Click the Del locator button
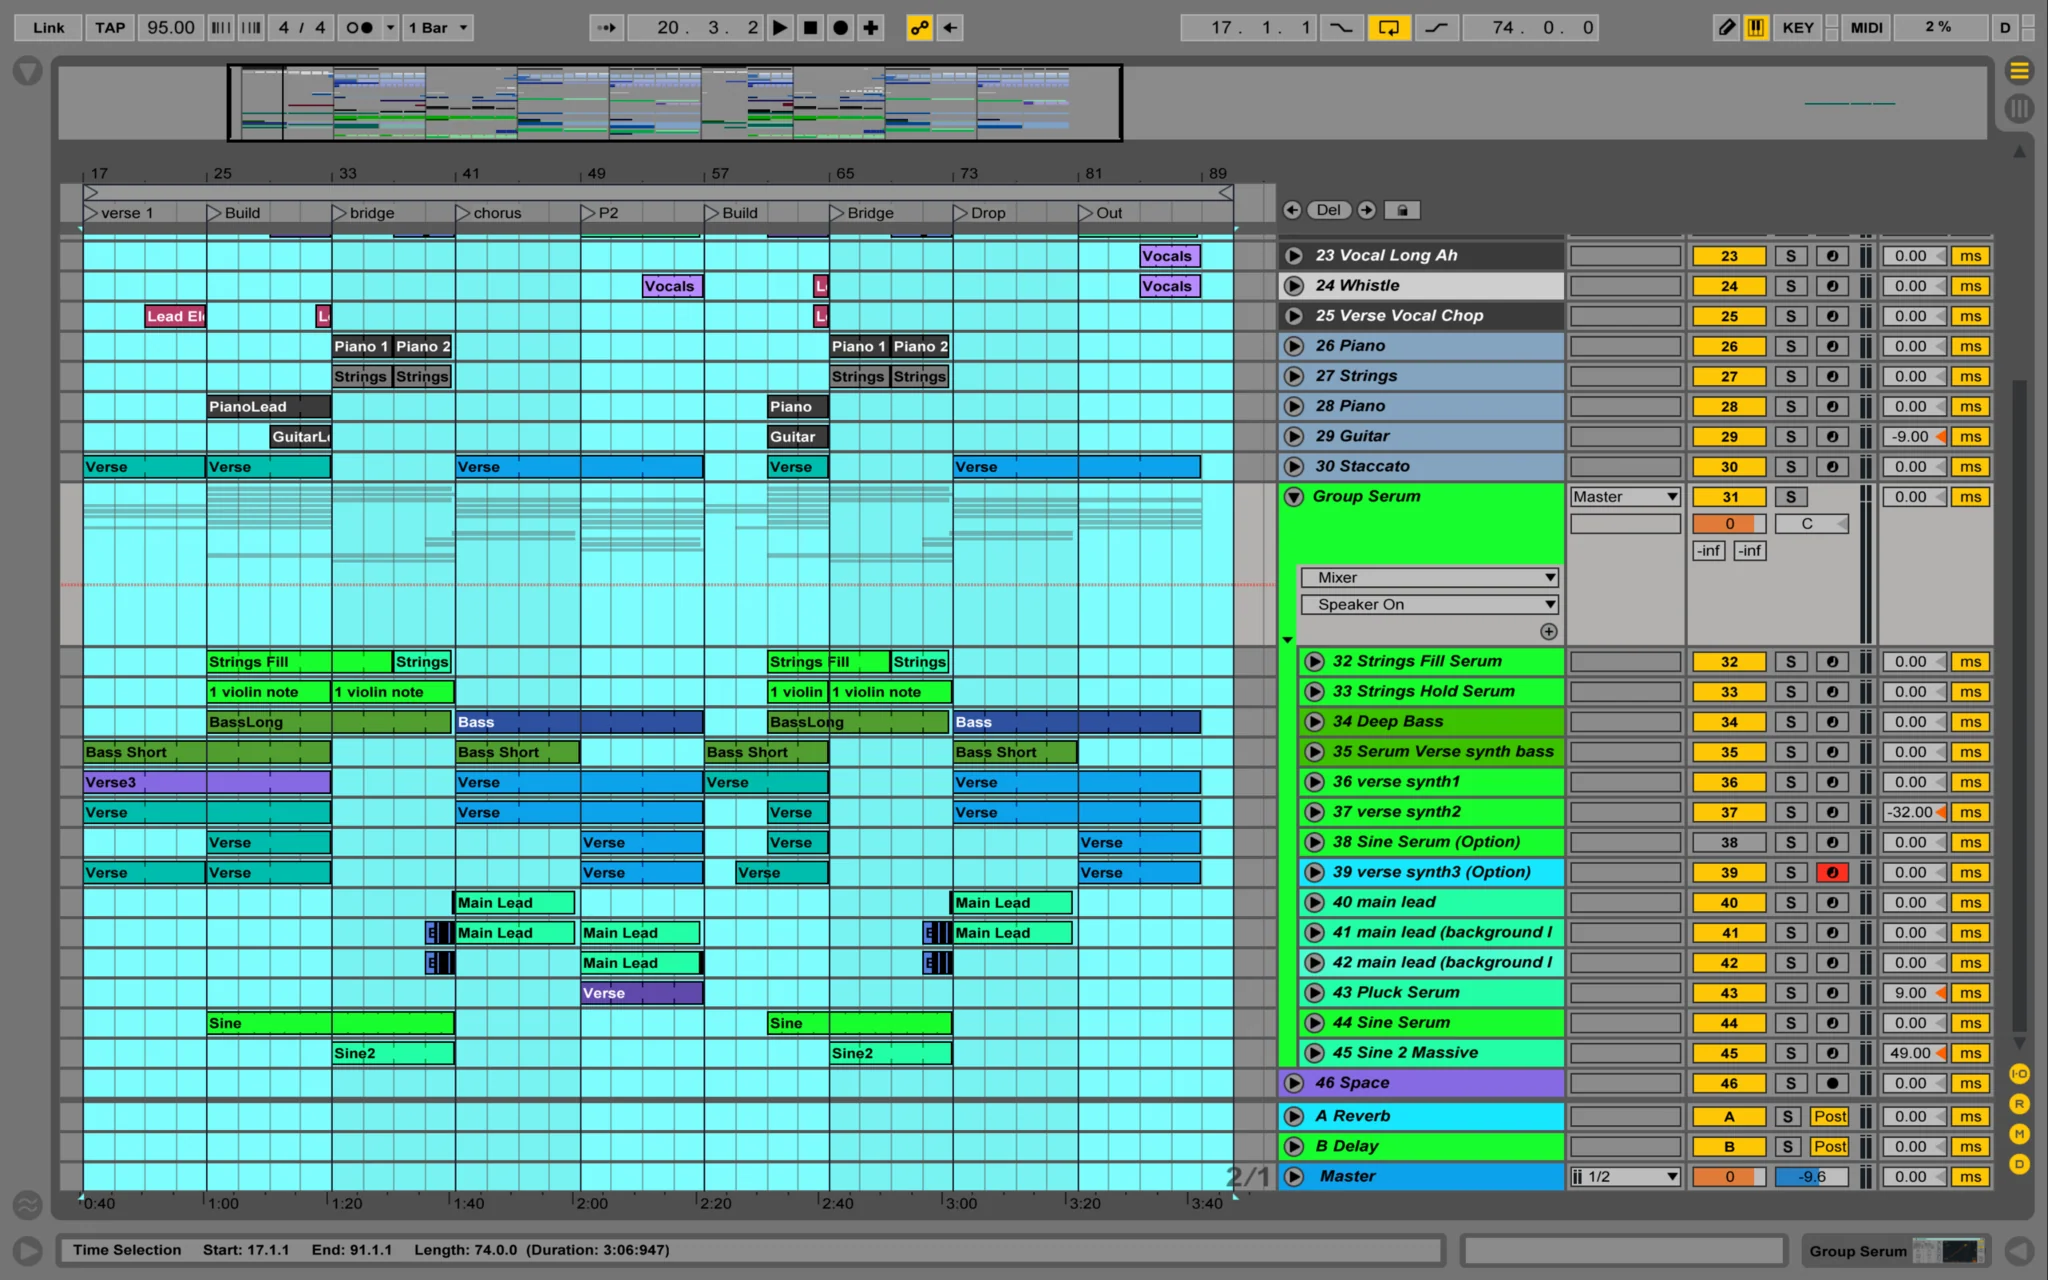The image size is (2048, 1280). click(x=1329, y=210)
